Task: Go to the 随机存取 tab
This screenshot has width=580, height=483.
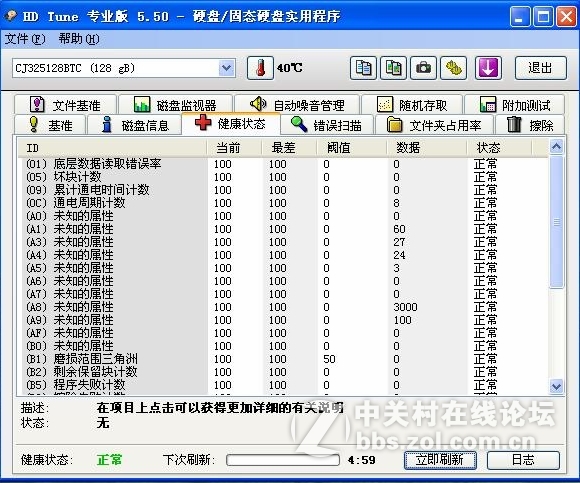Action: point(412,105)
